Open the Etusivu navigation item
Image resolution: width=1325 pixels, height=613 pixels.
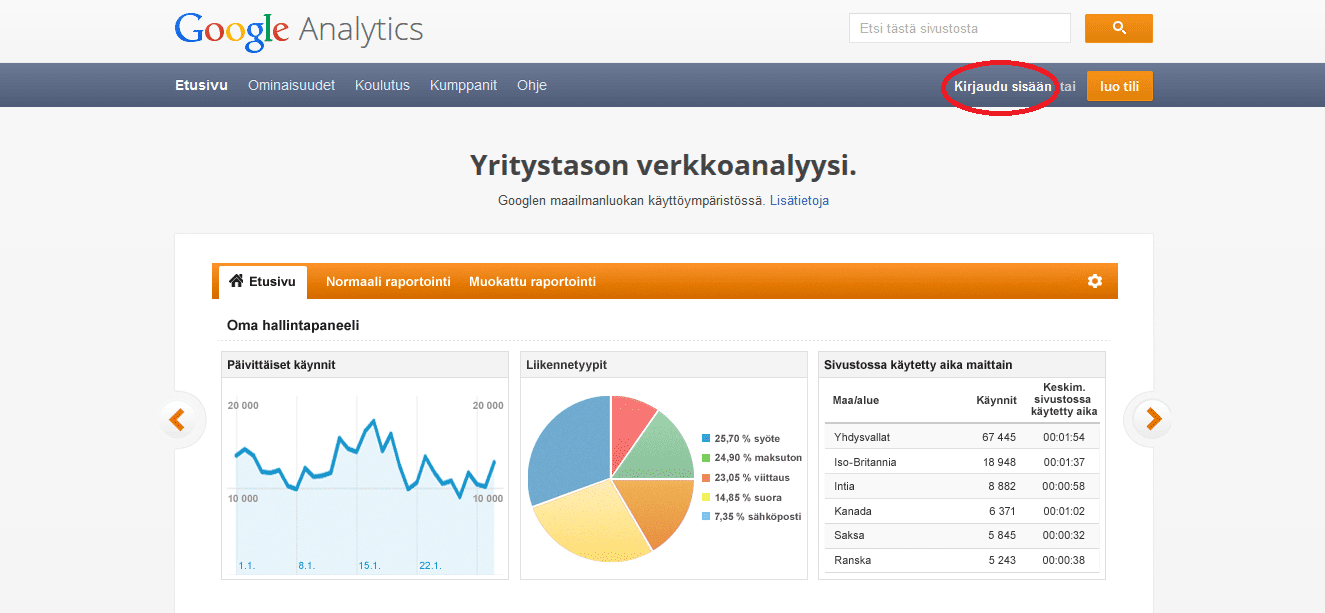(201, 85)
